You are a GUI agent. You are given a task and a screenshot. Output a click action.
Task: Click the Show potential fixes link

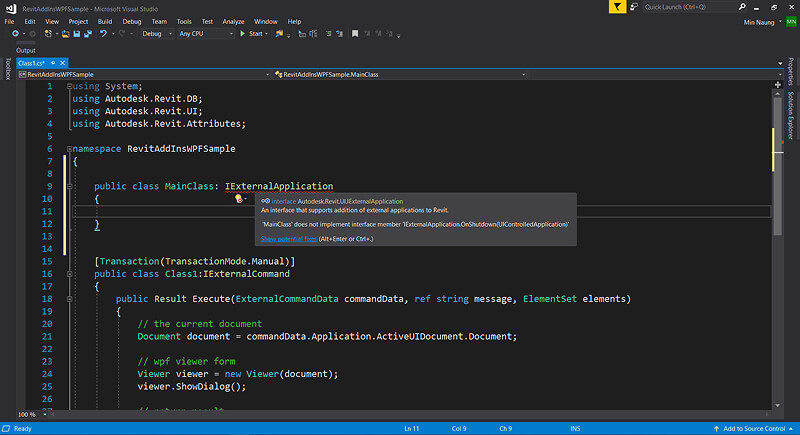click(289, 239)
